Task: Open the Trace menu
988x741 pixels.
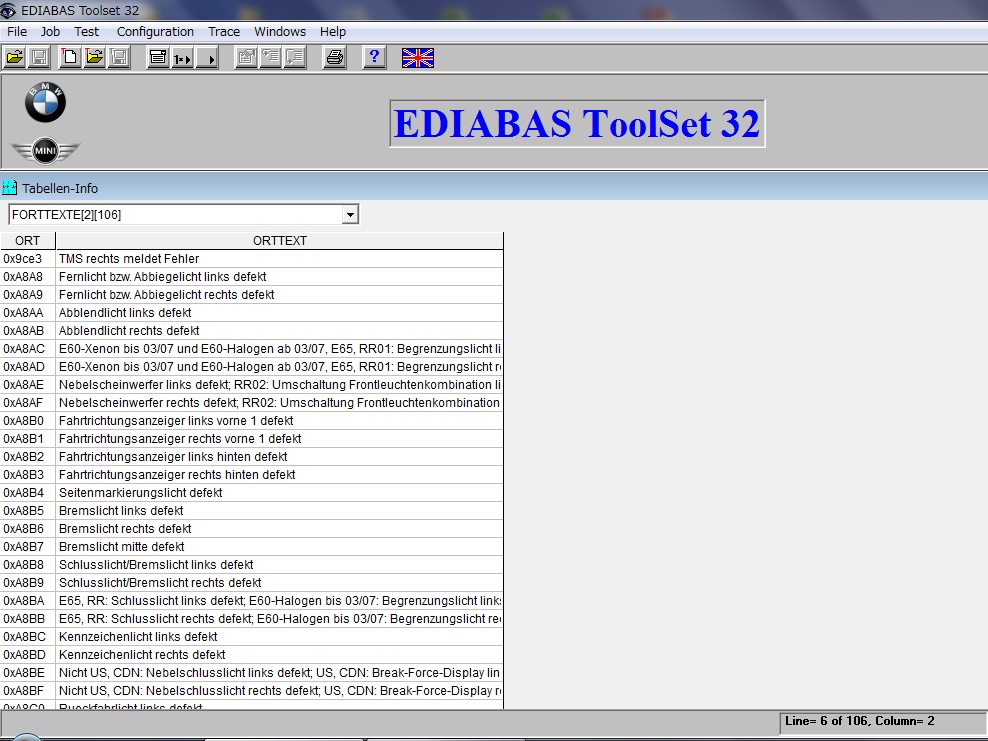Action: point(224,32)
